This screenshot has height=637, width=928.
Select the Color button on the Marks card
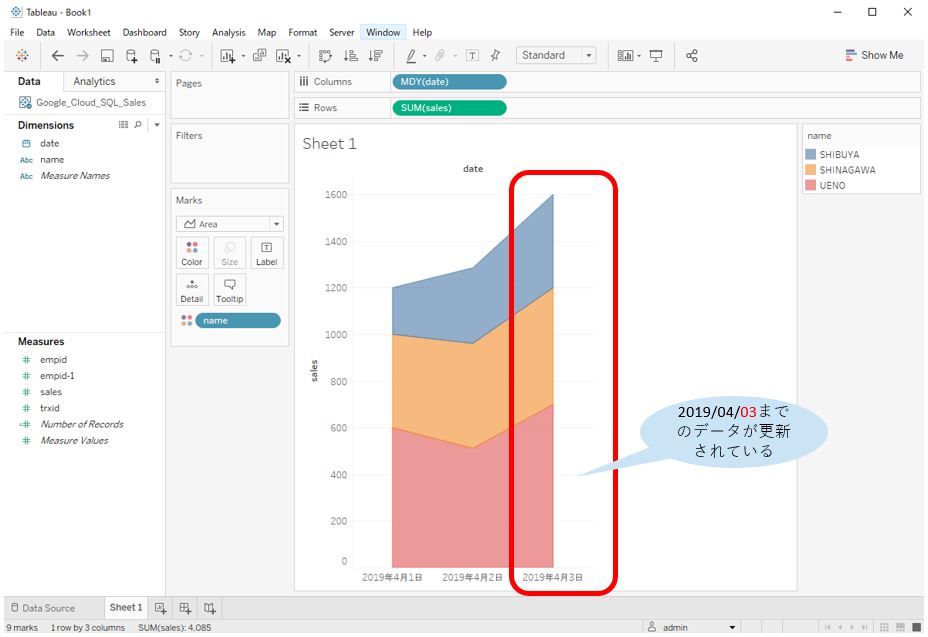pos(192,252)
